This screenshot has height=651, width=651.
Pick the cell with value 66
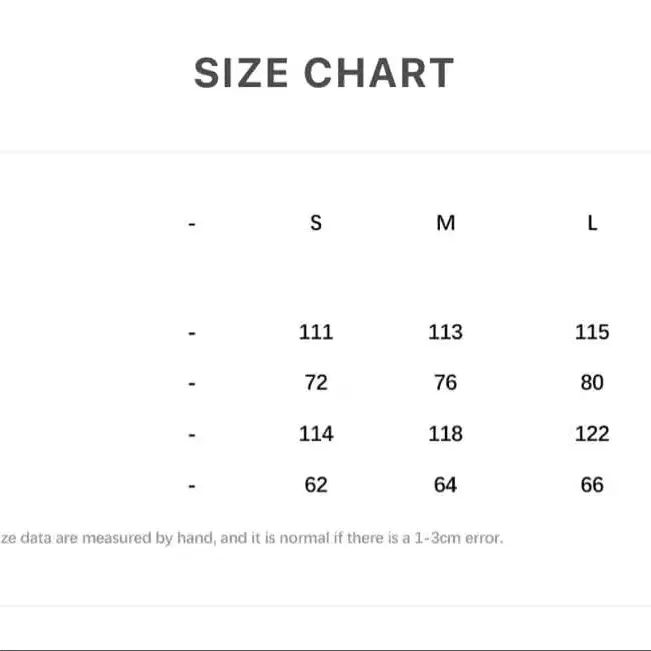592,485
